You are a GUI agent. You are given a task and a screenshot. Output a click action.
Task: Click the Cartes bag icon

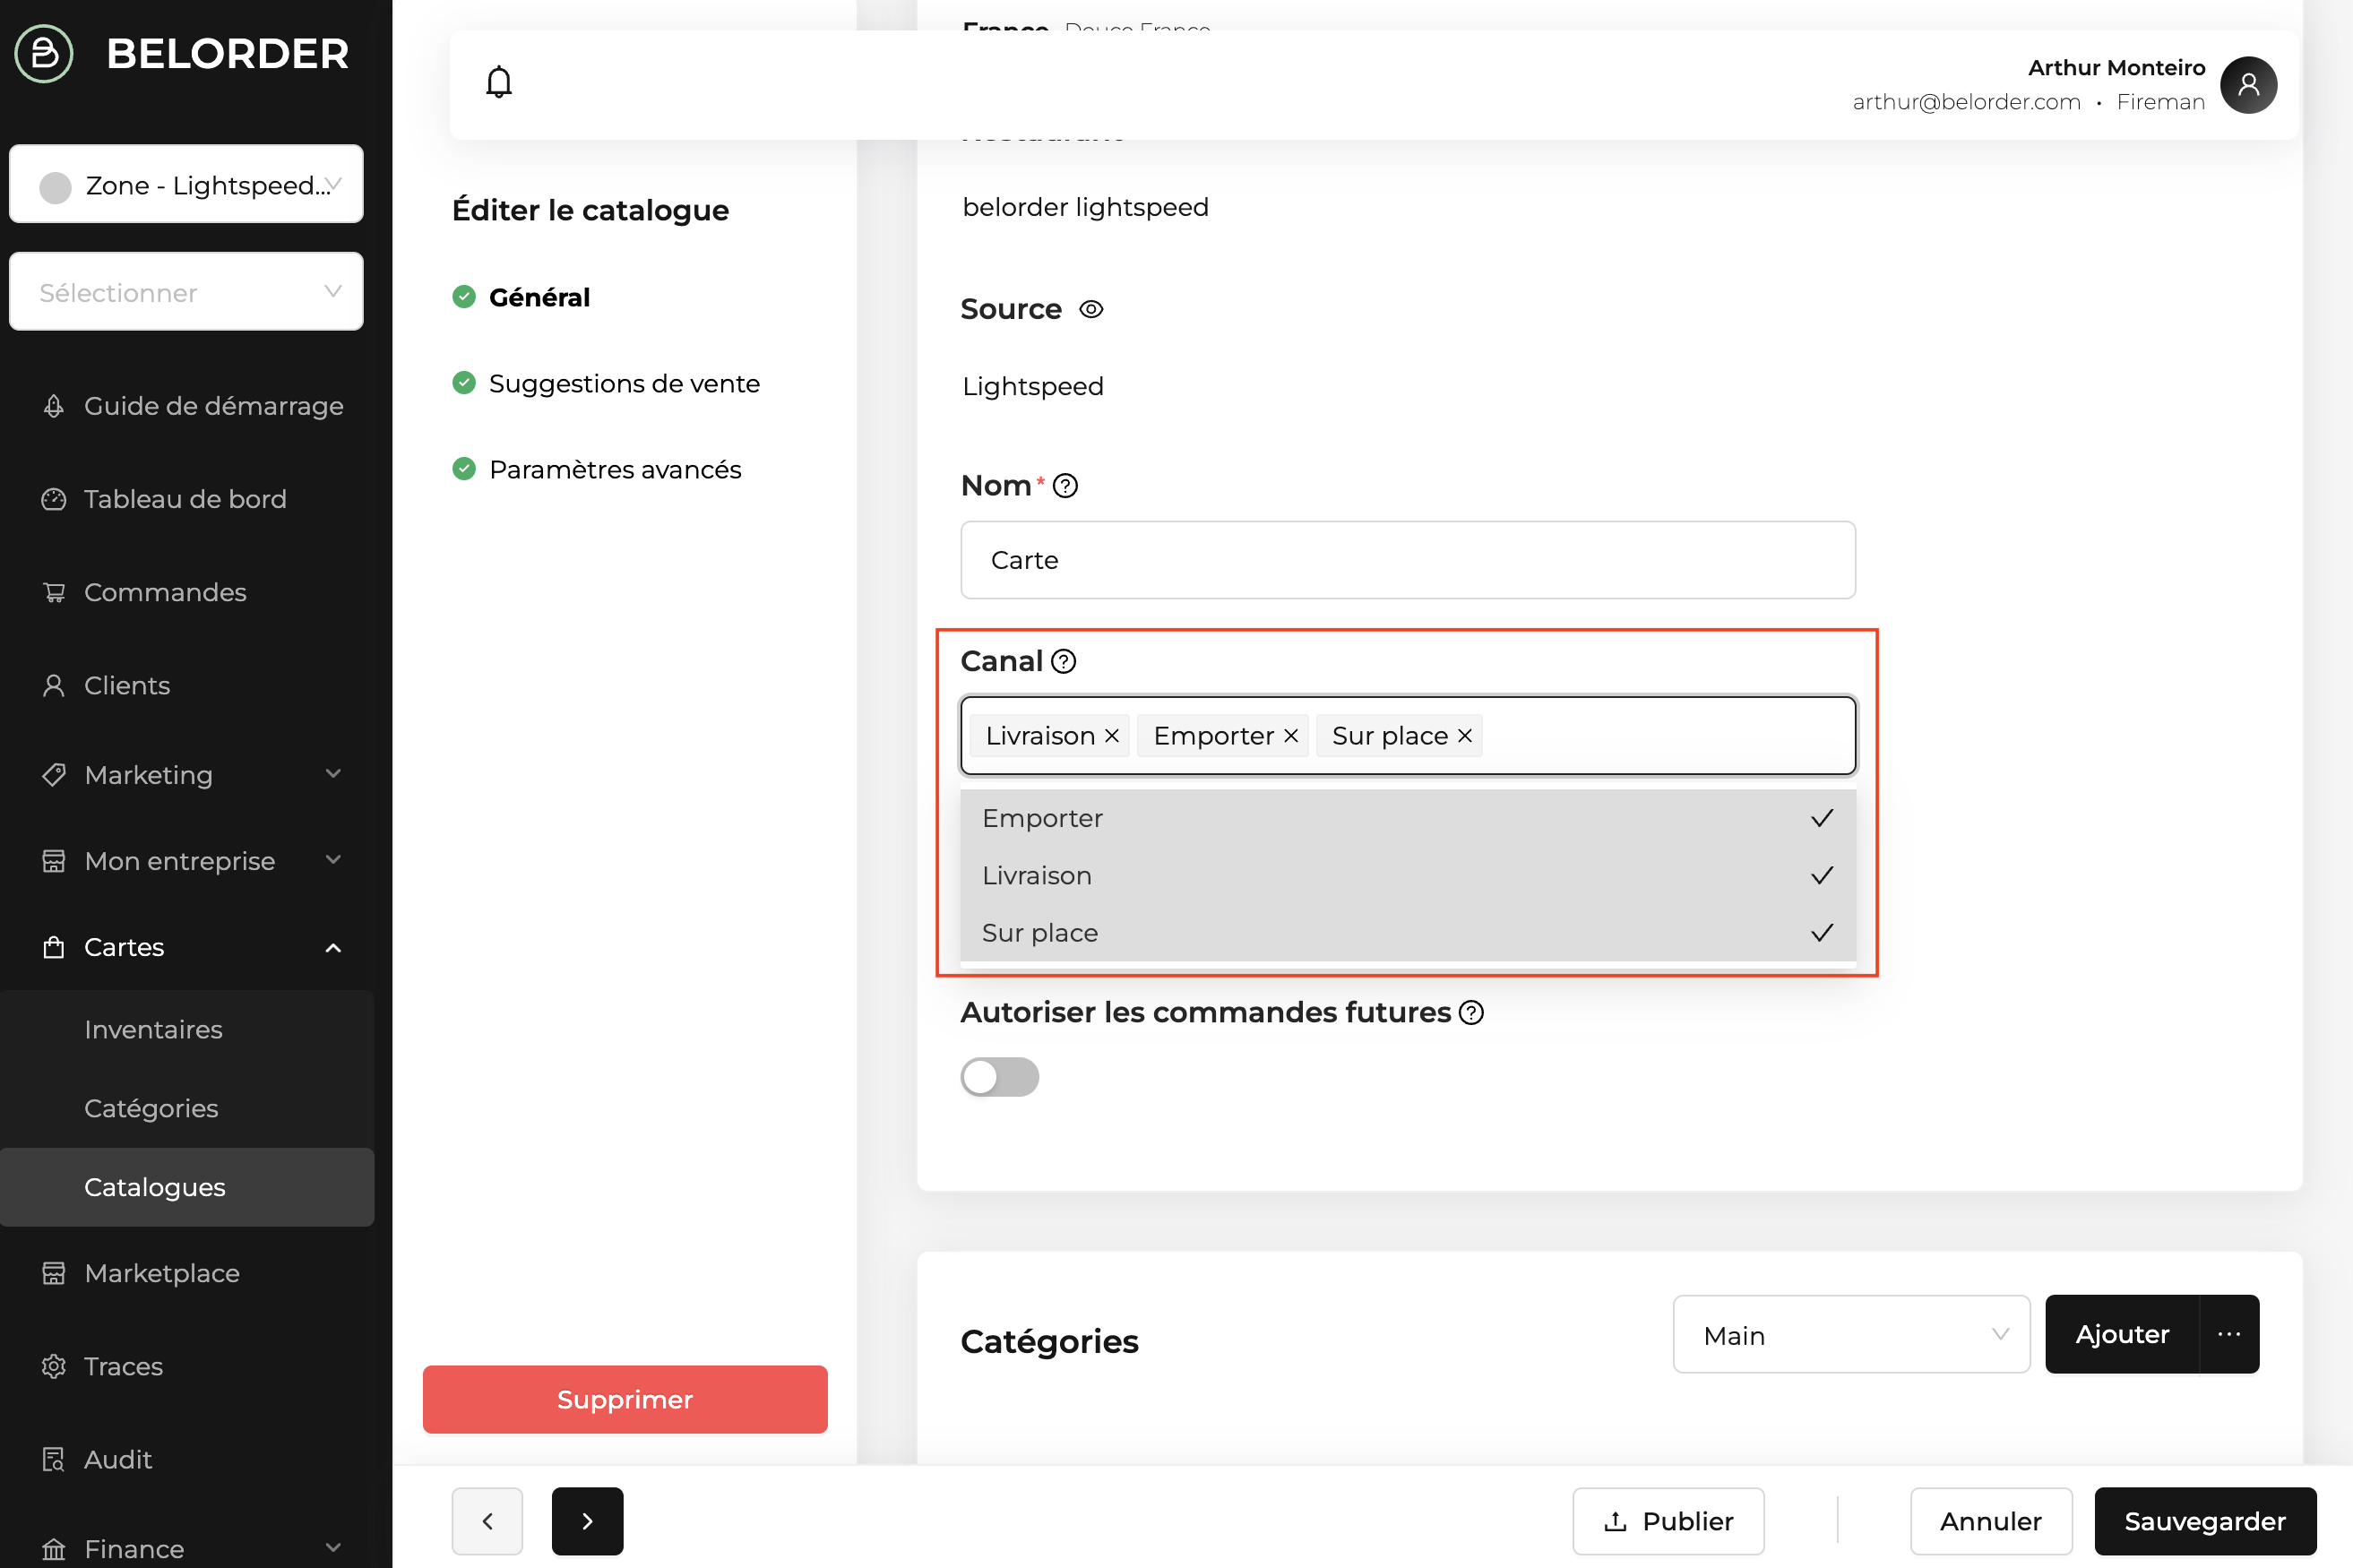pos(54,947)
